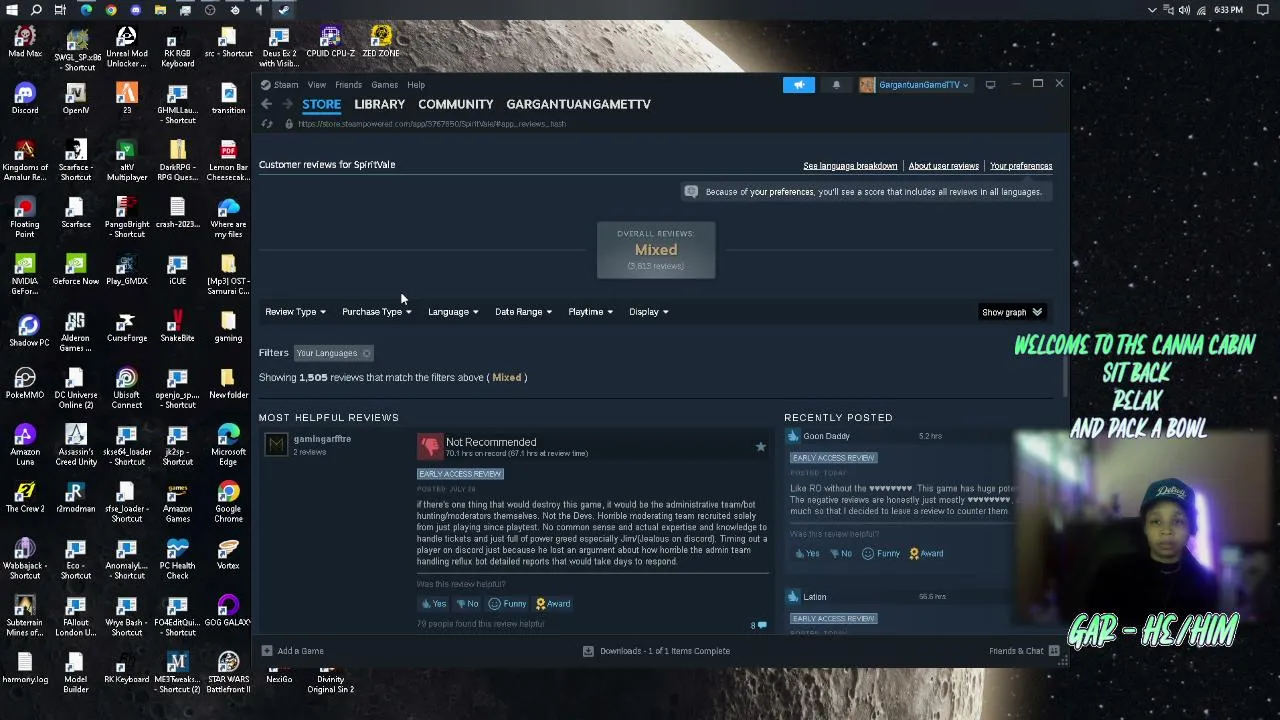
Task: Open Google Chrome from the taskbar
Action: 111,10
